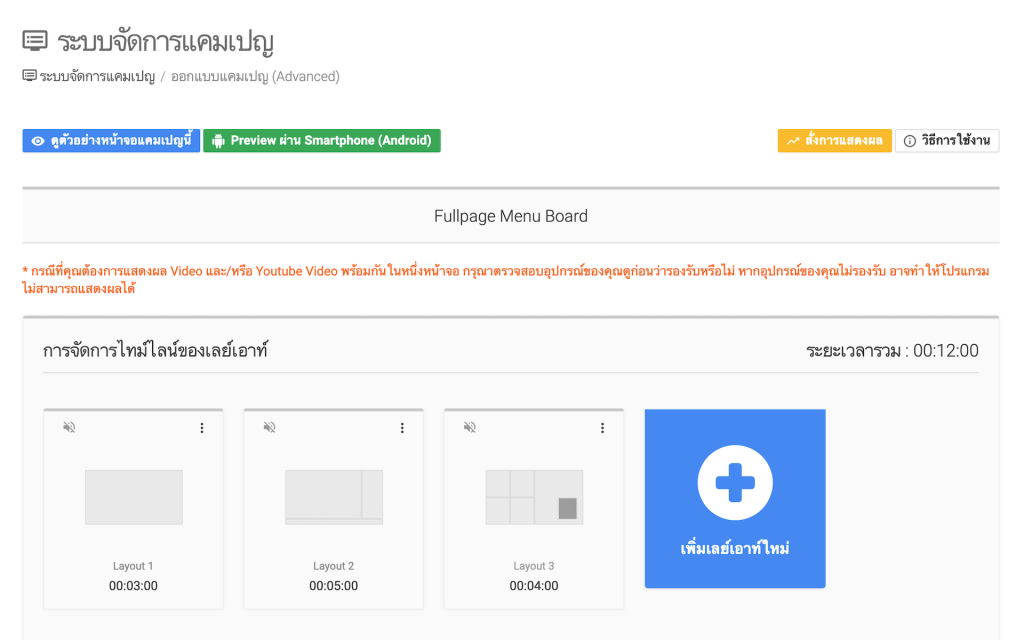
Task: Click the campaign system header icon
Action: [35, 41]
